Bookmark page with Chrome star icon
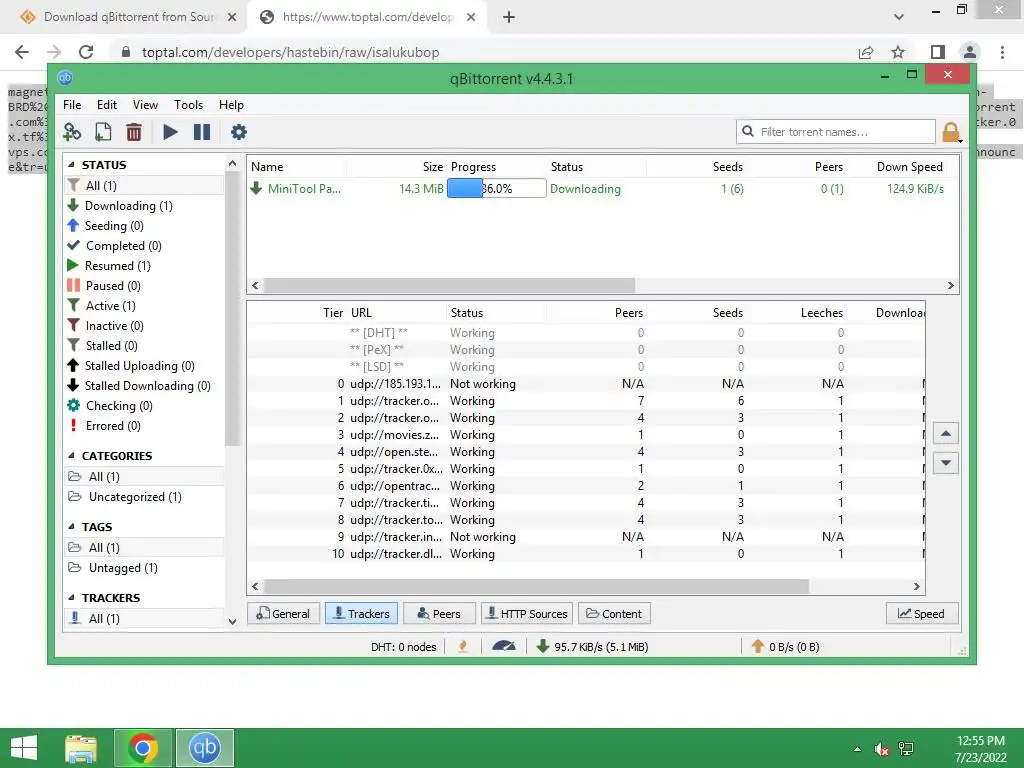 pos(898,52)
